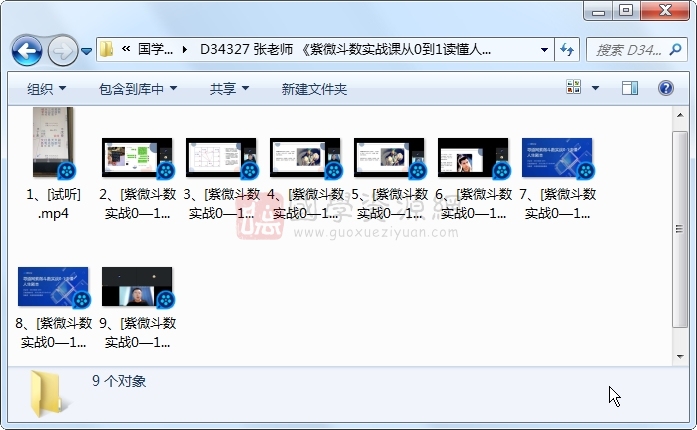Select file 1、[试听].mp4 thumbnail

point(53,142)
